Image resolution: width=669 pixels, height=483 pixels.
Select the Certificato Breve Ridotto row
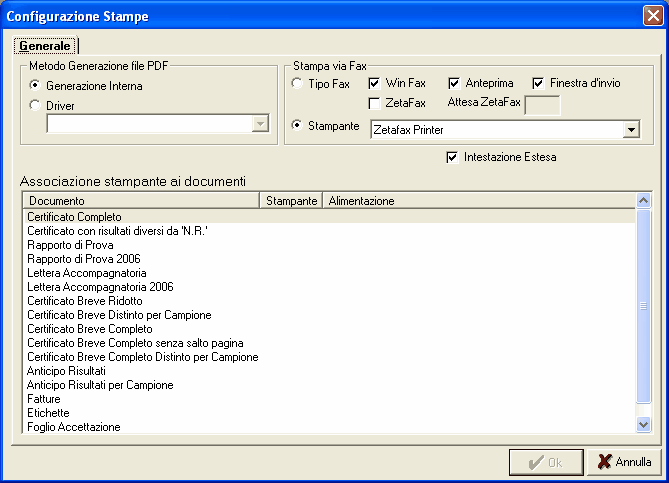[330, 301]
